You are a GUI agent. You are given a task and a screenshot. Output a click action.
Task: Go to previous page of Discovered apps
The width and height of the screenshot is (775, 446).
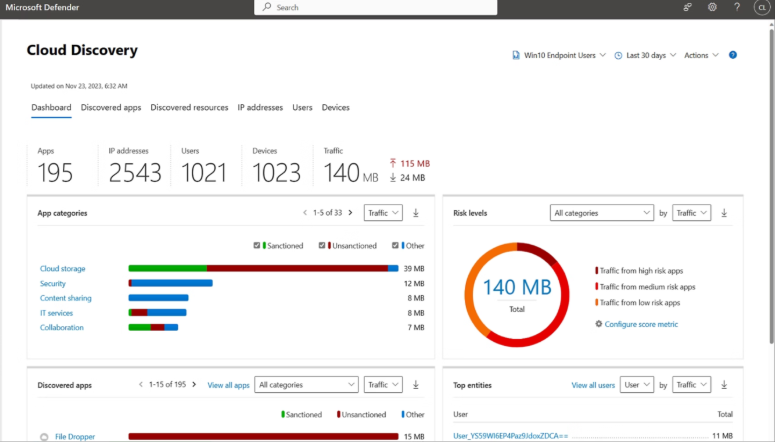click(141, 384)
